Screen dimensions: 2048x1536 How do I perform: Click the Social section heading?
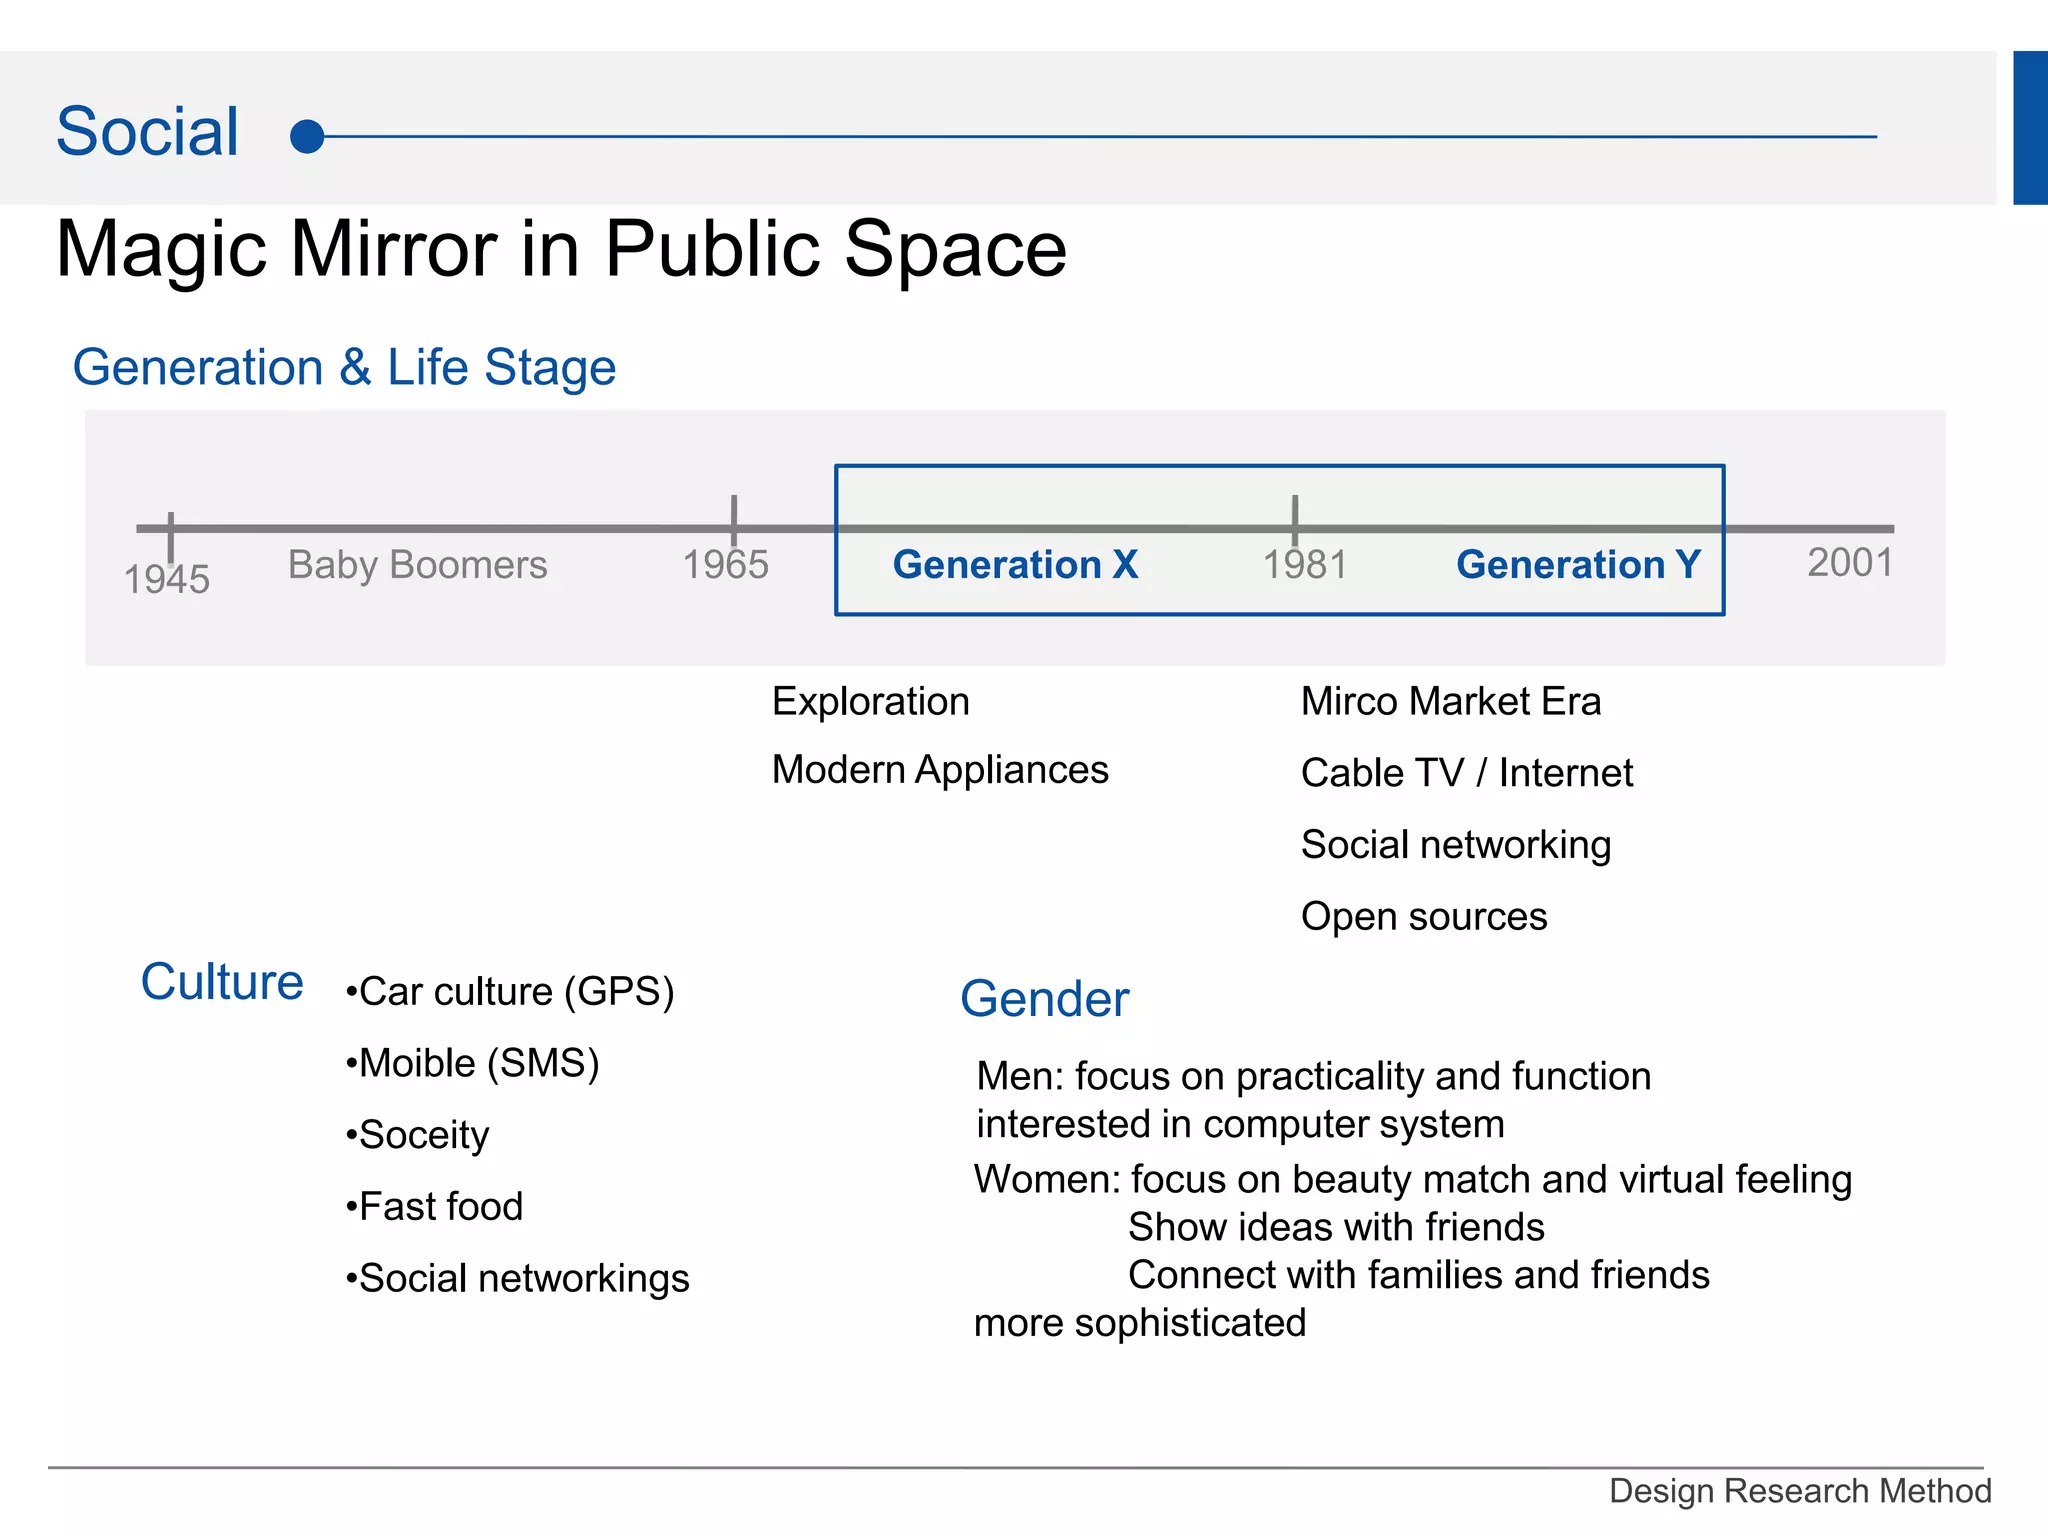[147, 131]
